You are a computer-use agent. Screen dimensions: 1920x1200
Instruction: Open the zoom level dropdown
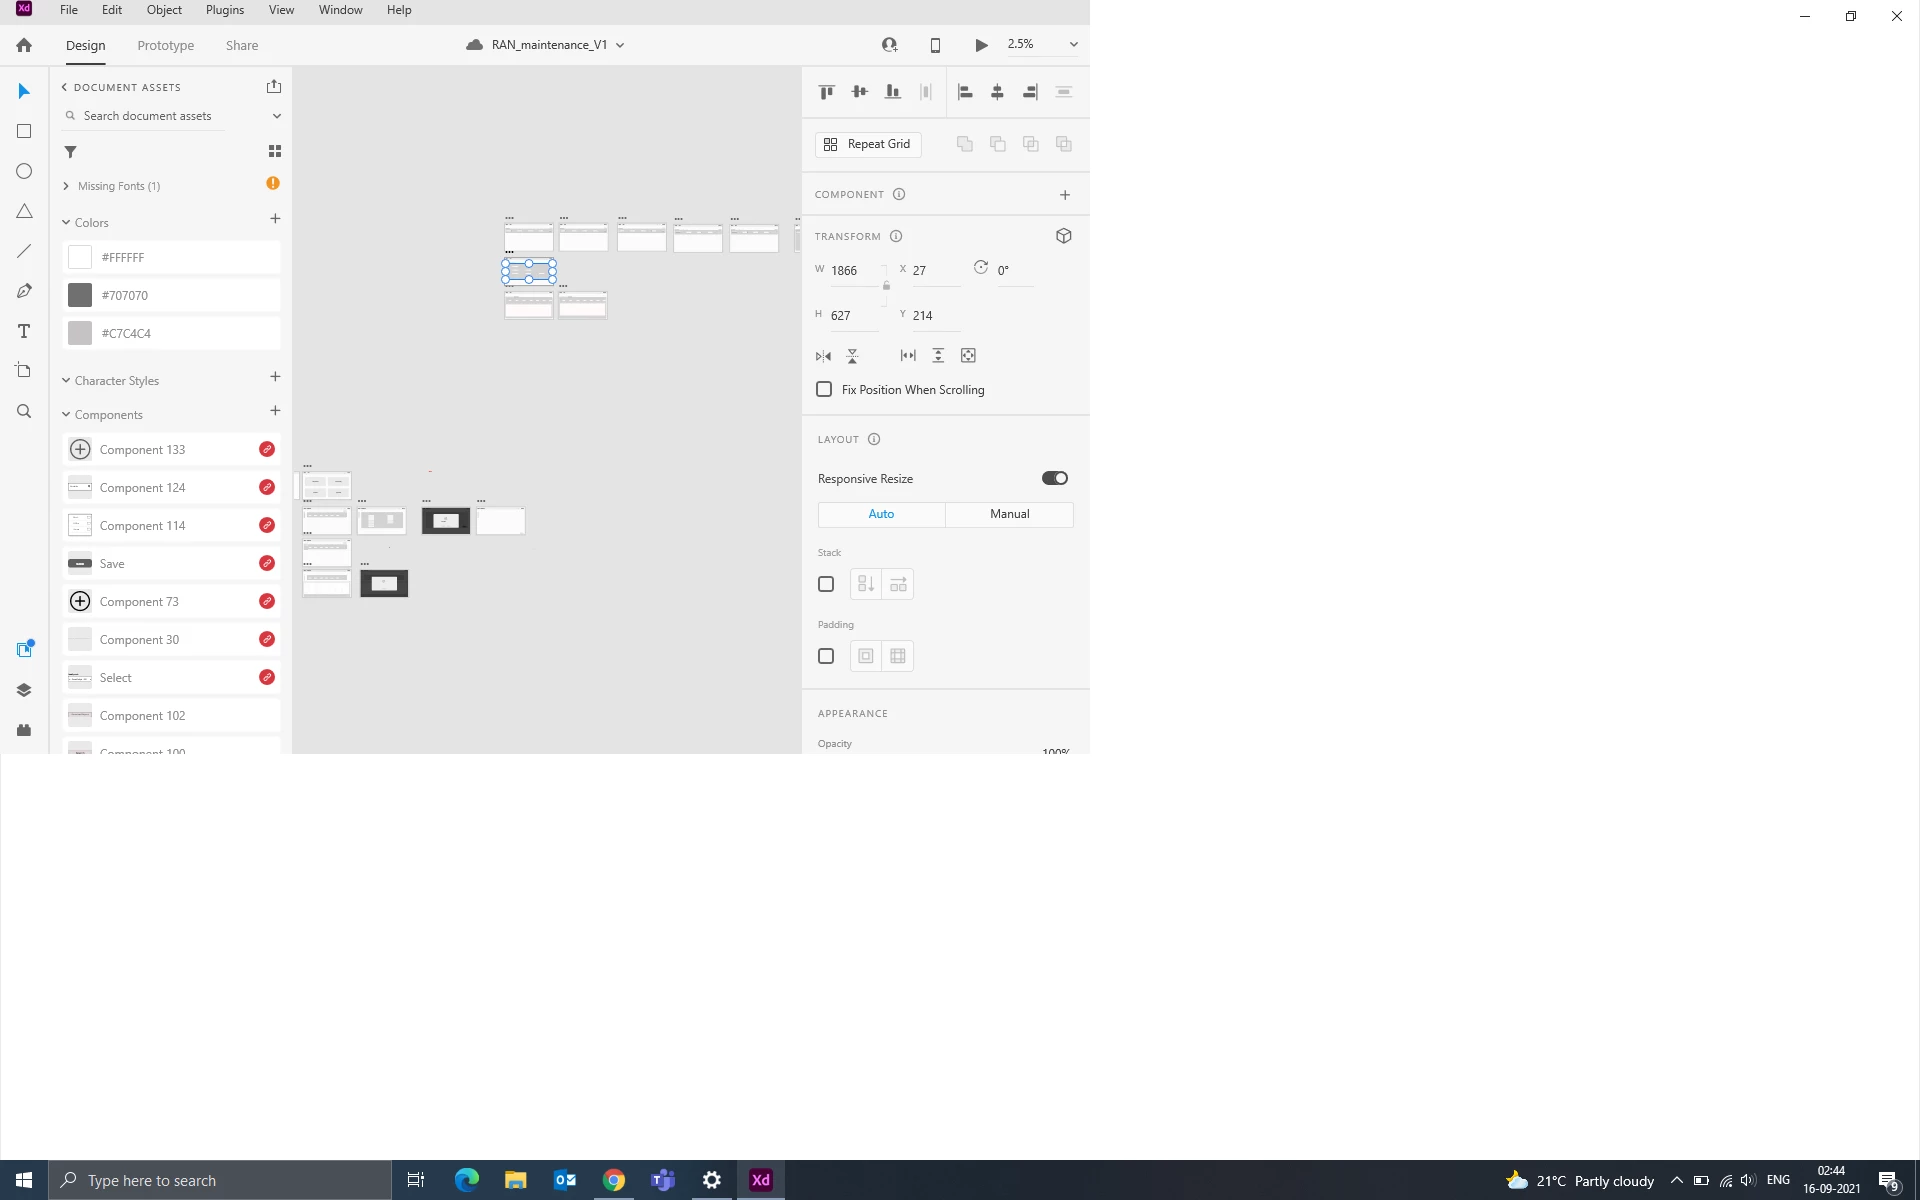click(1073, 45)
